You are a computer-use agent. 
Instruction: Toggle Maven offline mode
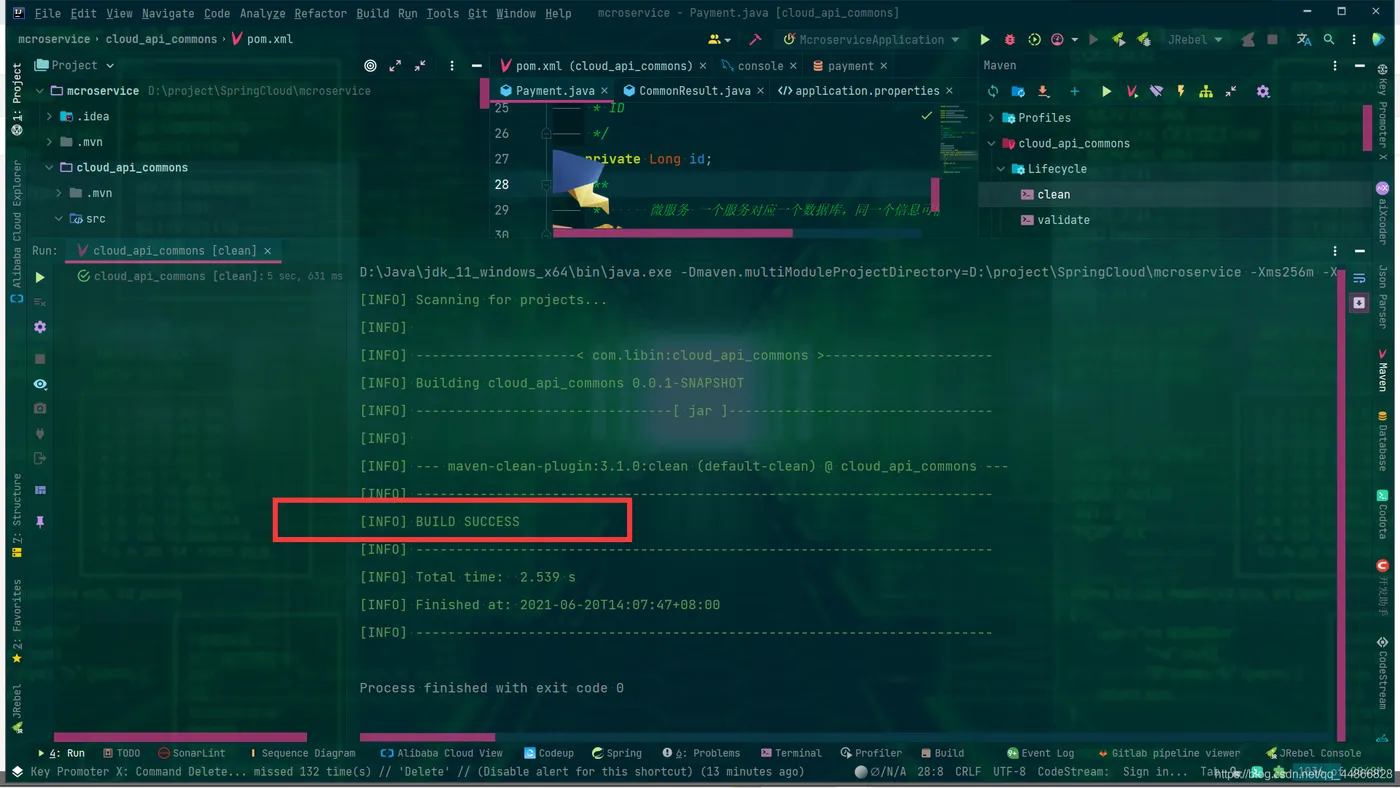coord(1156,92)
